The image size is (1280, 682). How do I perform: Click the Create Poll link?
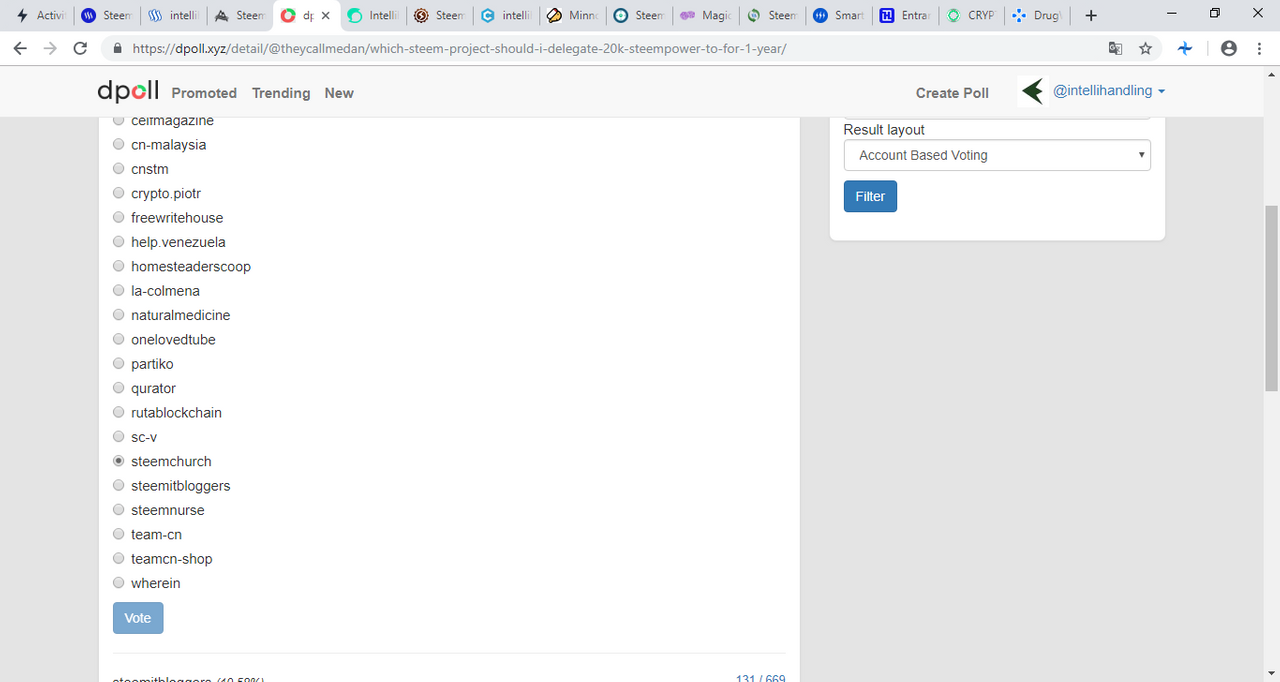(952, 93)
